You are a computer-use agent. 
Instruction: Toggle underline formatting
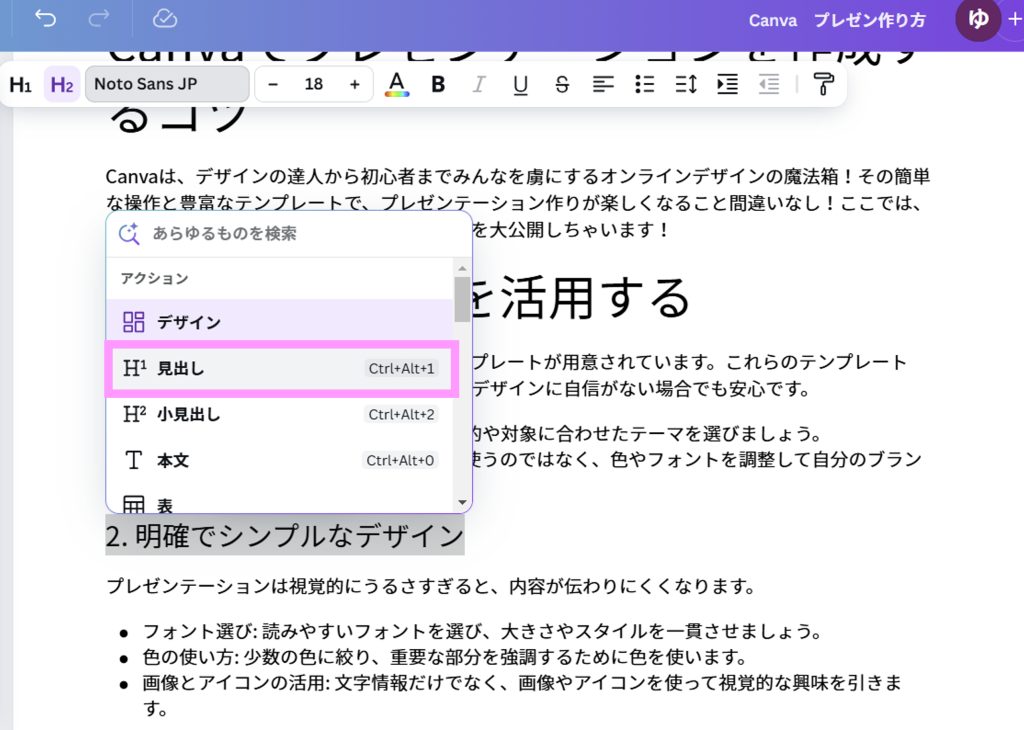[520, 84]
